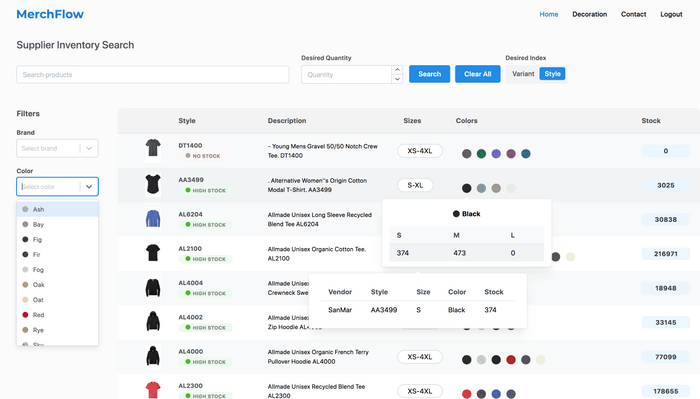
Task: Select the green swatch for DT1400
Action: [481, 154]
